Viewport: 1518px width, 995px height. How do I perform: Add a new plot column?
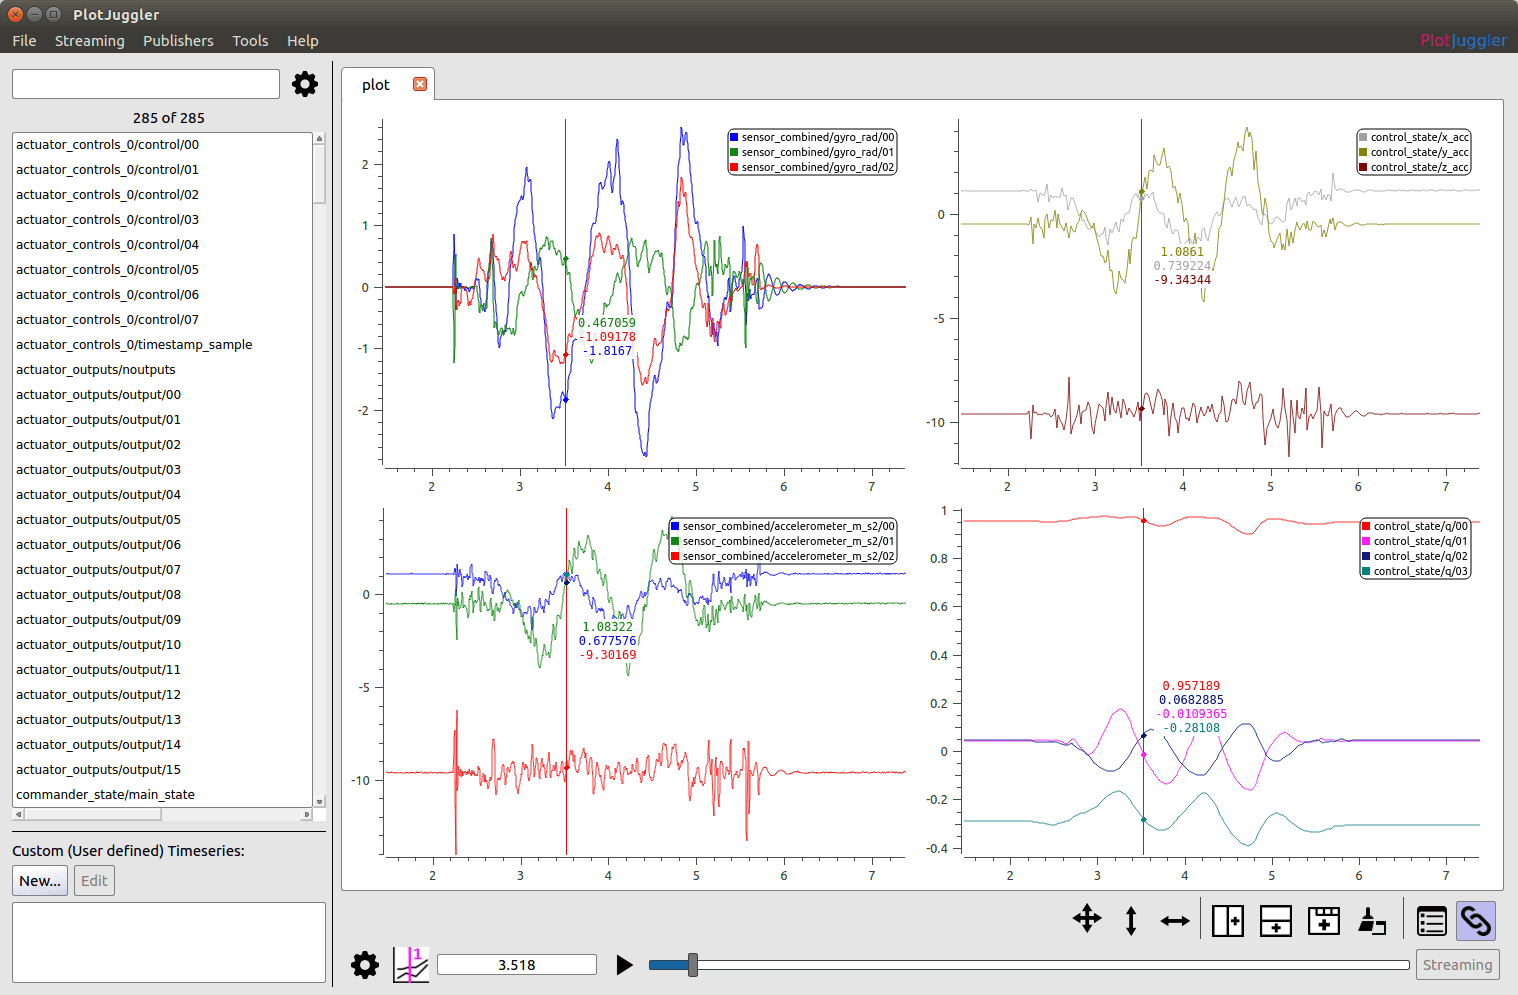(x=1227, y=920)
